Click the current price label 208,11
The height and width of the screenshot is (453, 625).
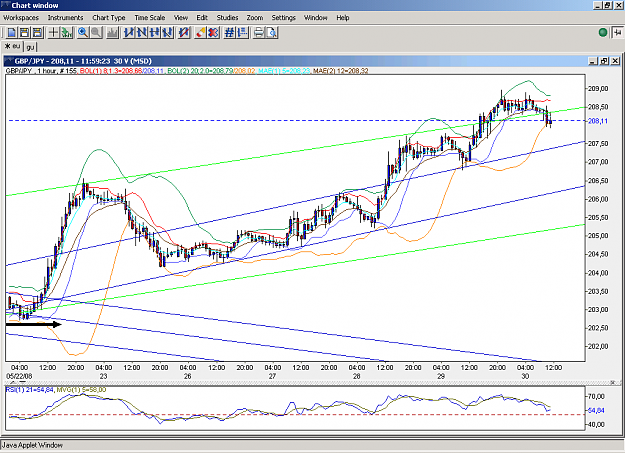click(598, 121)
